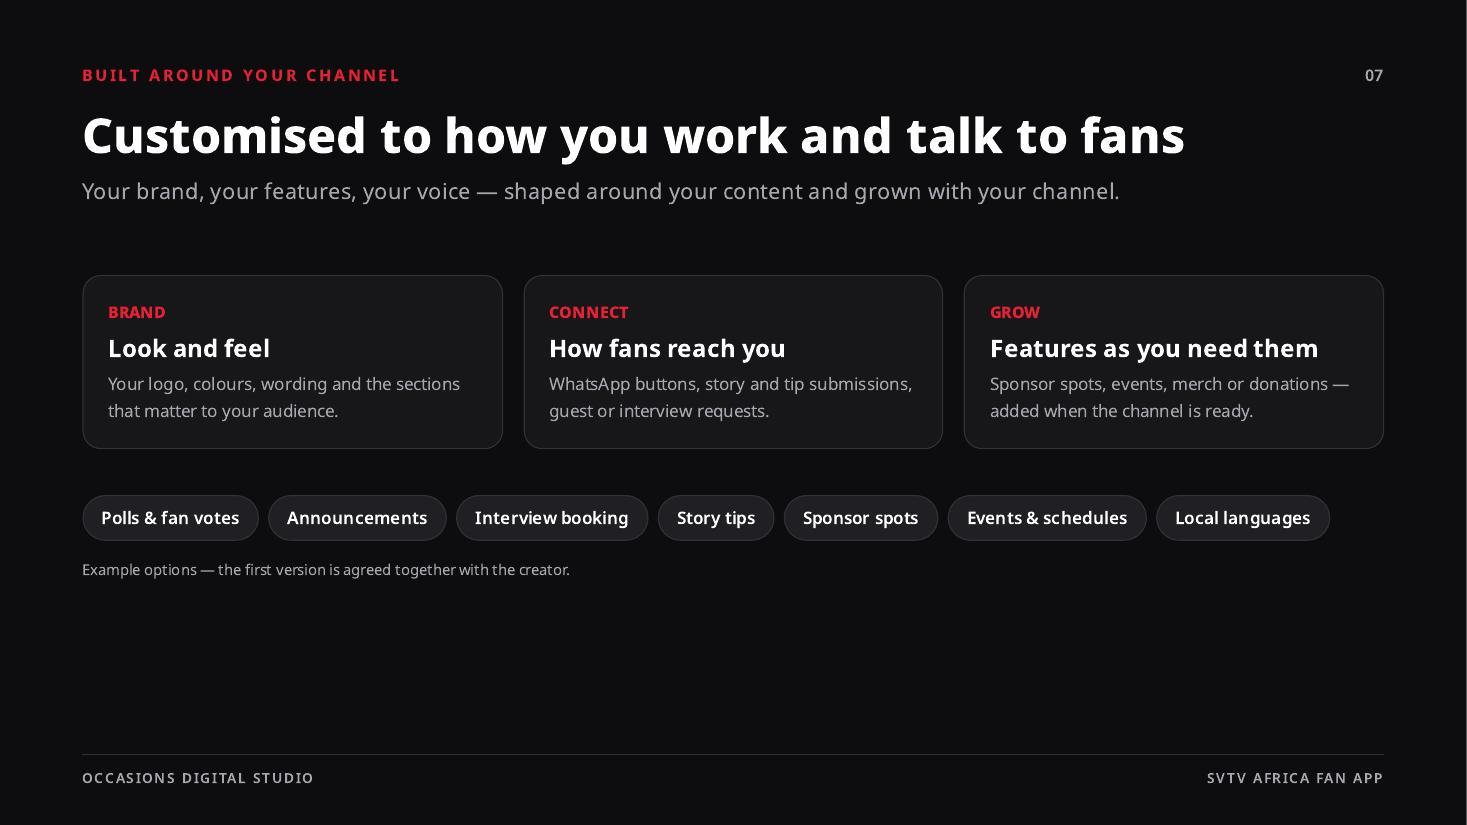Click the main title 'Customised to how you work'
This screenshot has width=1467, height=825.
(633, 136)
